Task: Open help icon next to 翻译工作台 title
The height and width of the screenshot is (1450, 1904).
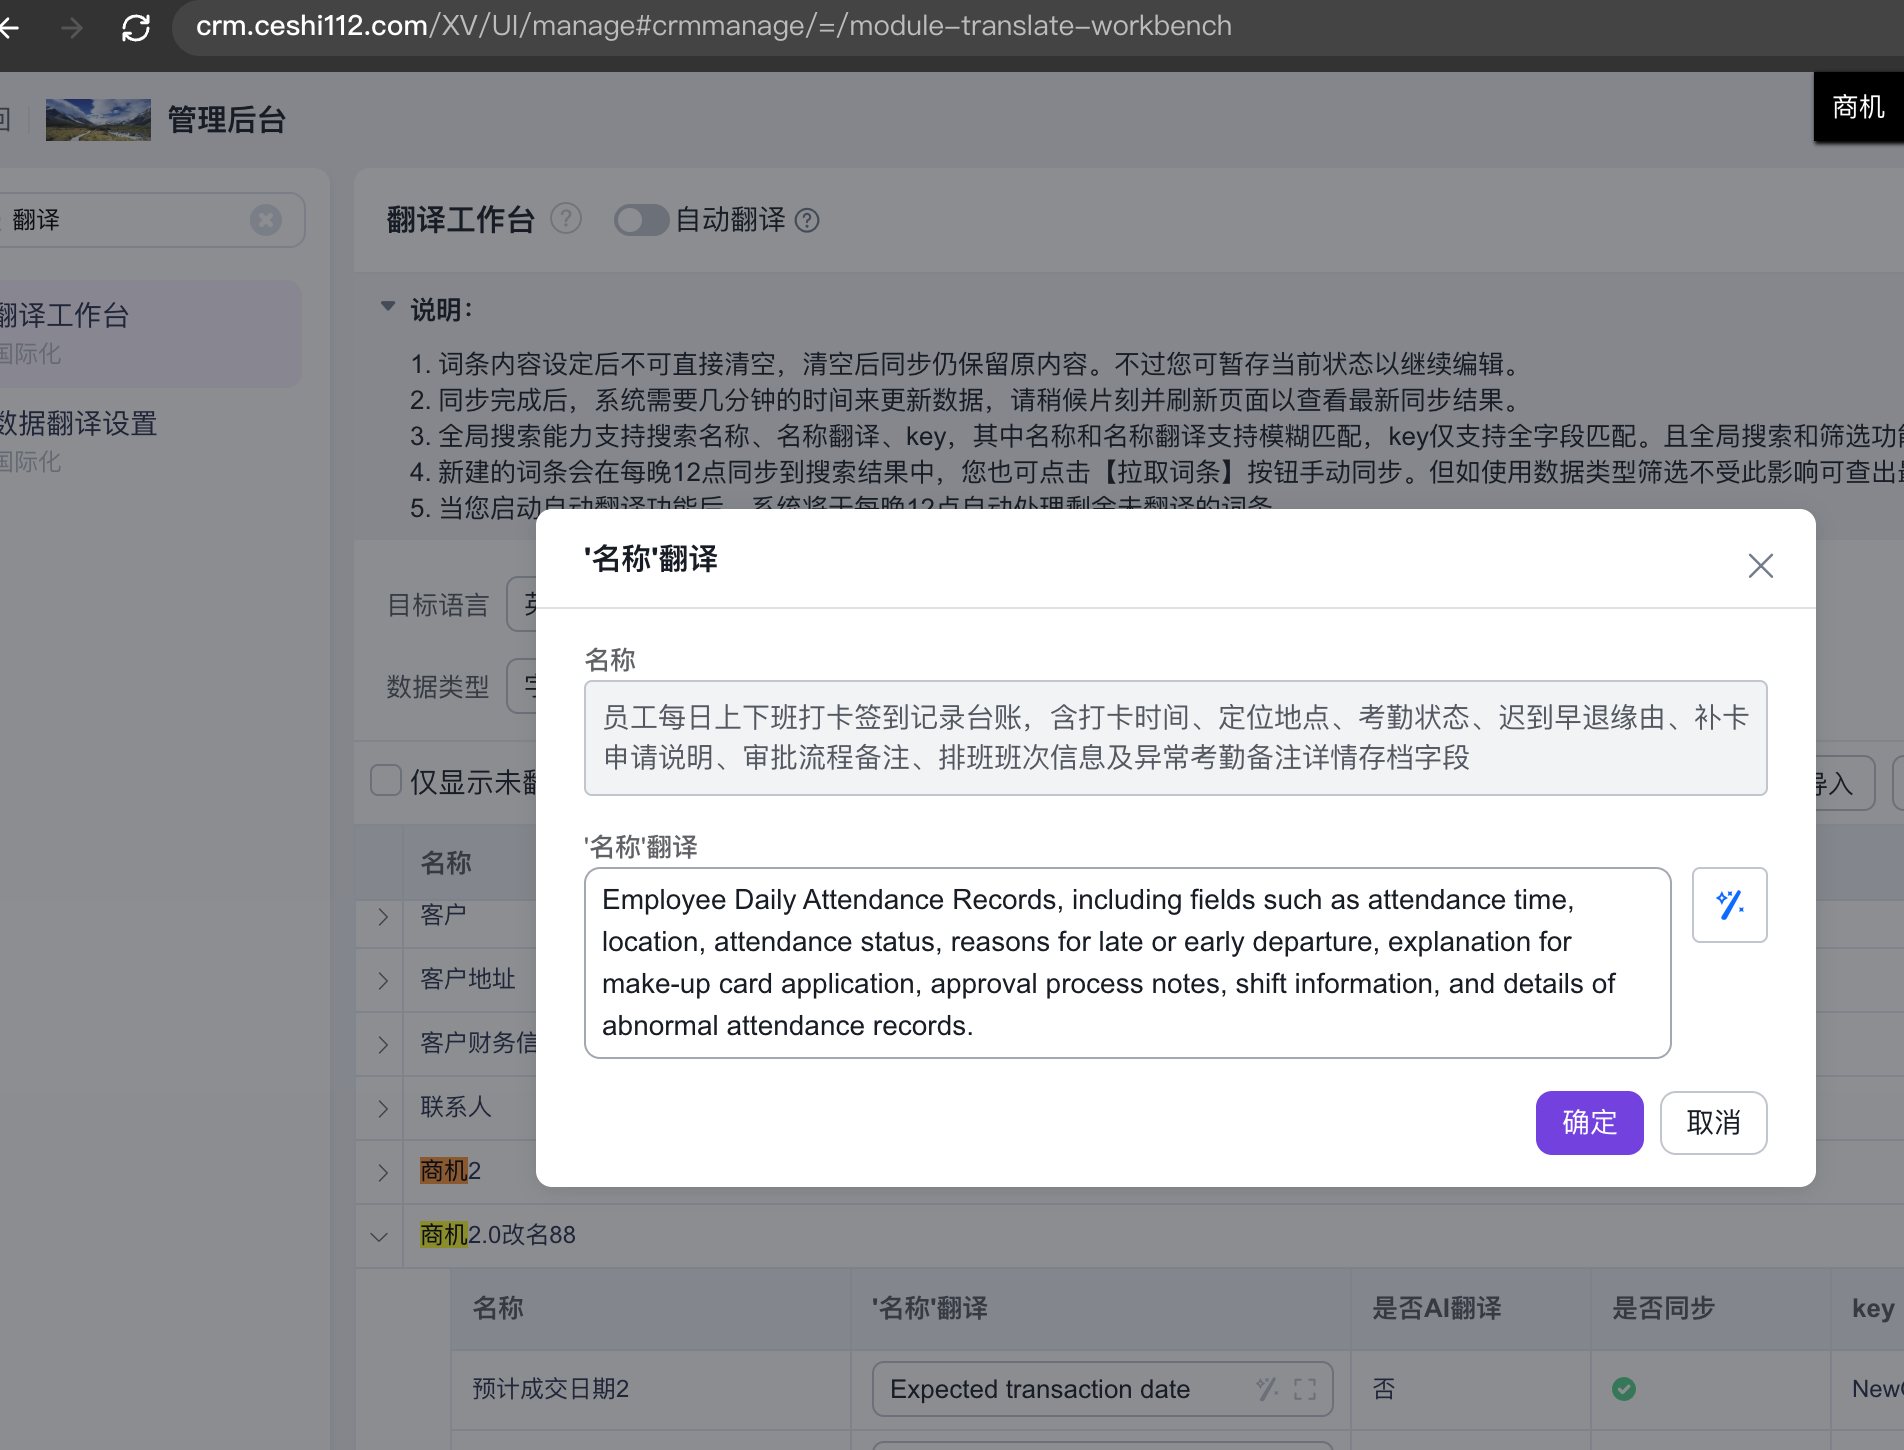Action: click(566, 219)
